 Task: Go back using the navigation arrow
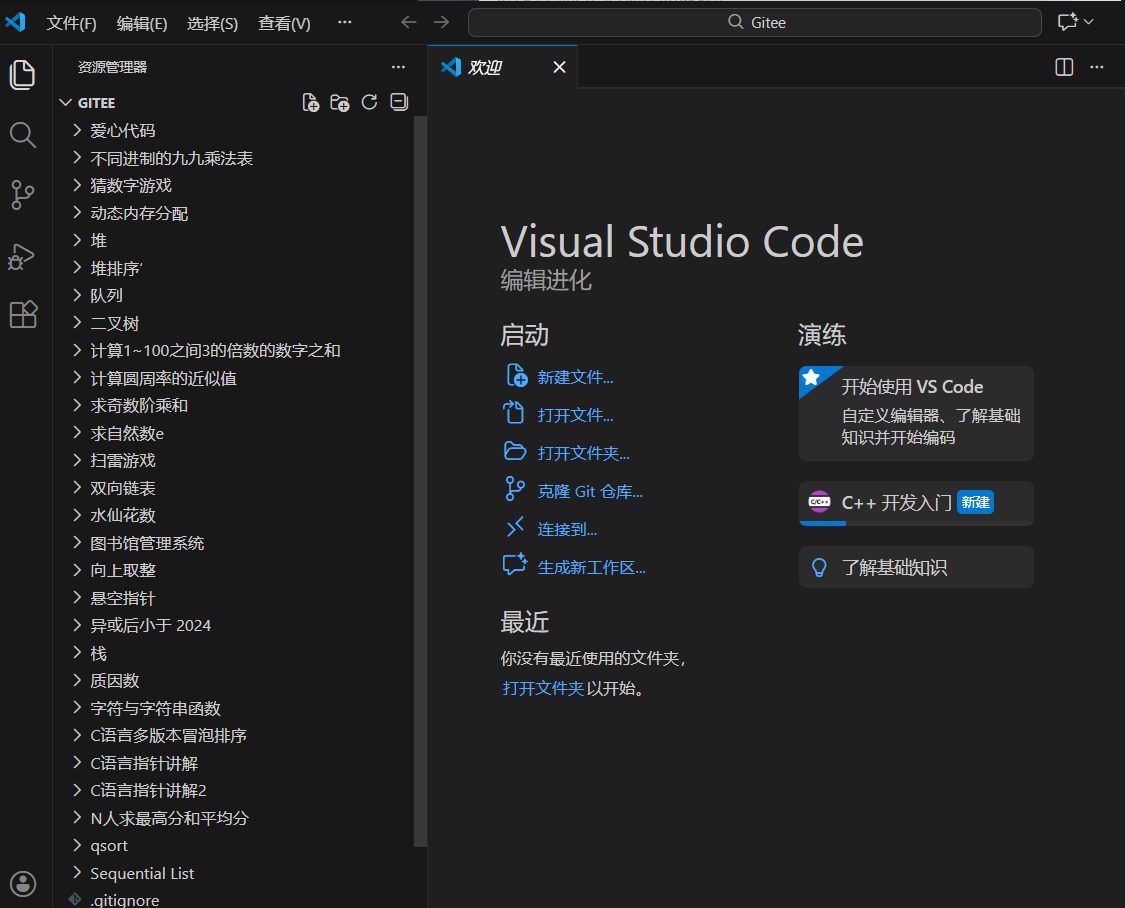408,22
